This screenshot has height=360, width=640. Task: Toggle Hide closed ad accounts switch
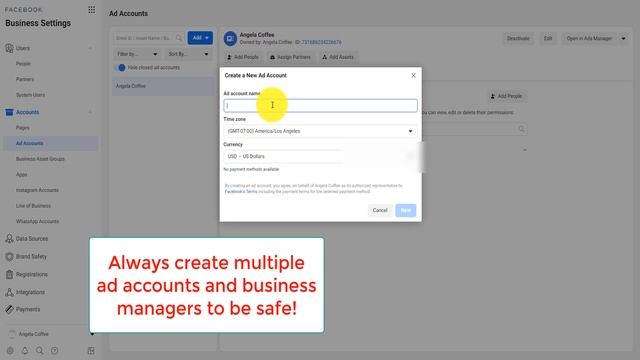point(121,68)
